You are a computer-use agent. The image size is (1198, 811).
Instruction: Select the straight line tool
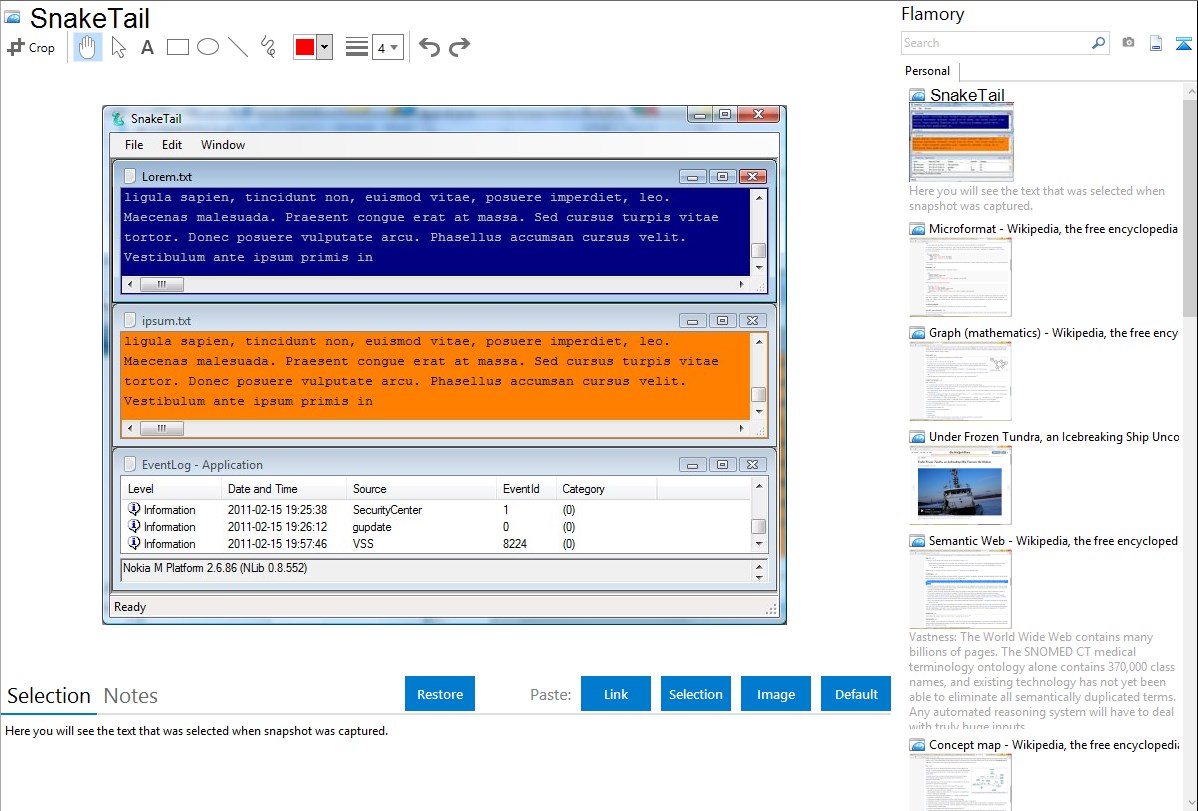click(238, 47)
